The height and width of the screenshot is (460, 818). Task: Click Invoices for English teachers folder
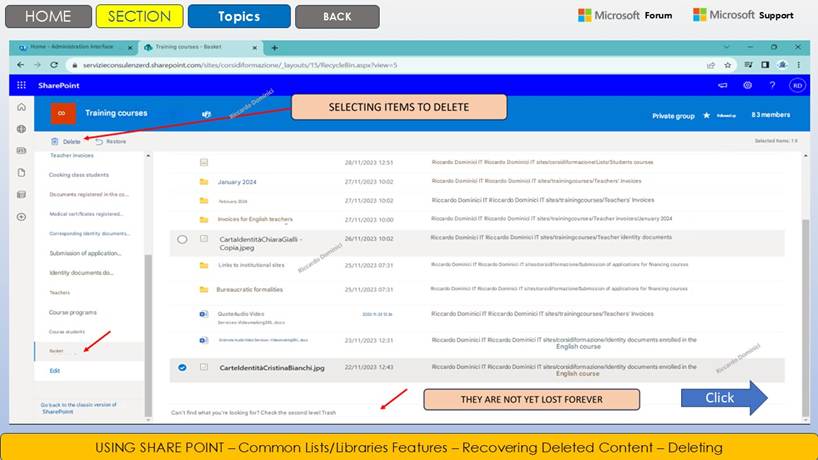(255, 219)
